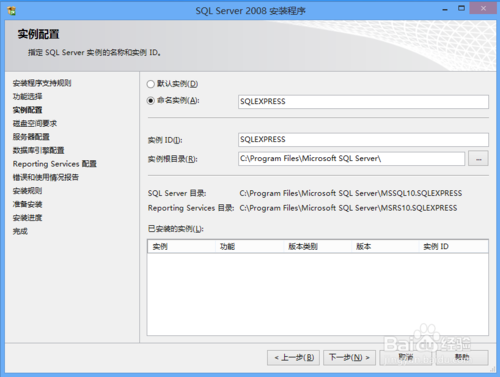This screenshot has width=500, height=377.
Task: Click the 实例 column header
Action: tap(182, 247)
